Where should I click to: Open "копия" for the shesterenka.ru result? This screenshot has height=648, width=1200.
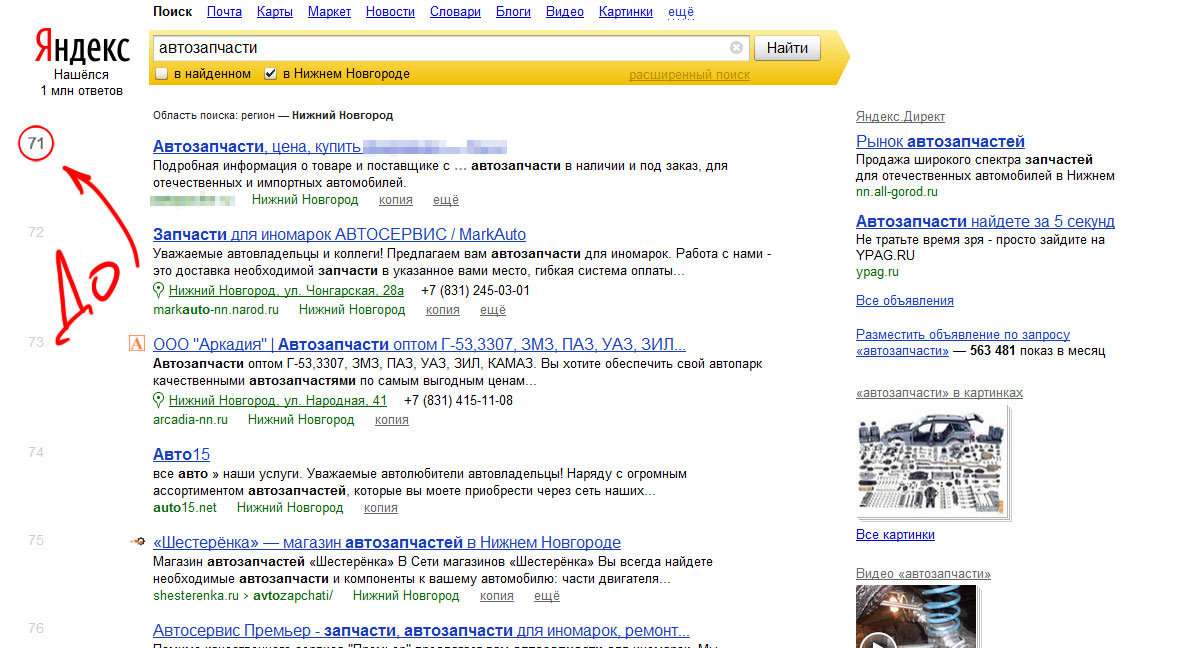pos(497,596)
